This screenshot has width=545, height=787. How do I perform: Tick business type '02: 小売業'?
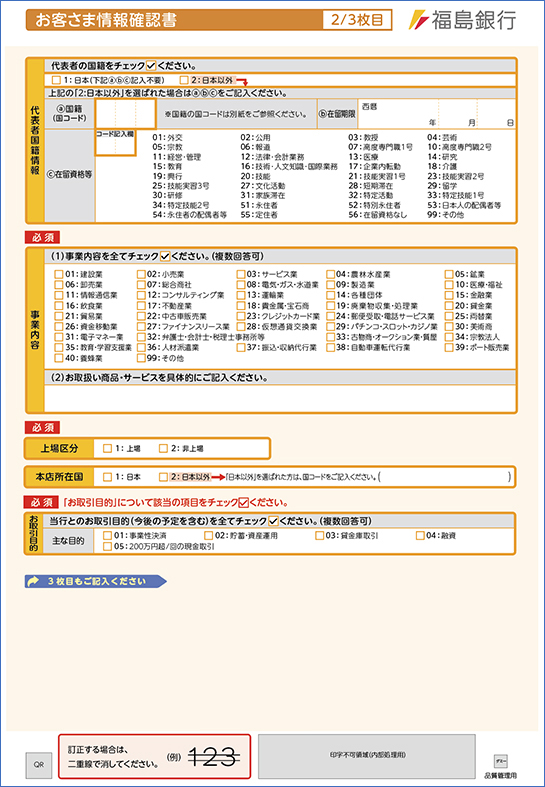[x=141, y=275]
